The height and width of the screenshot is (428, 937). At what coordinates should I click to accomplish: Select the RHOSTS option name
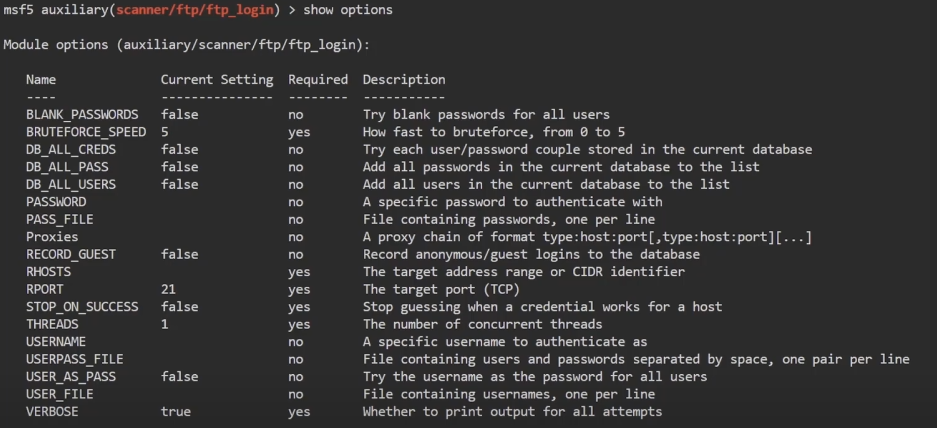[48, 272]
